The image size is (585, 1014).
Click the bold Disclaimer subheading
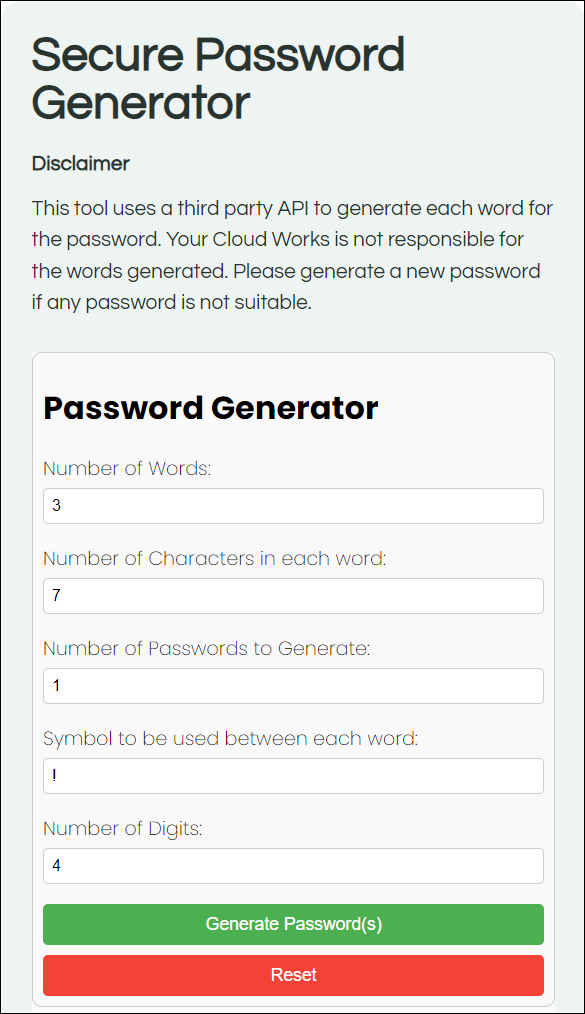click(x=81, y=163)
